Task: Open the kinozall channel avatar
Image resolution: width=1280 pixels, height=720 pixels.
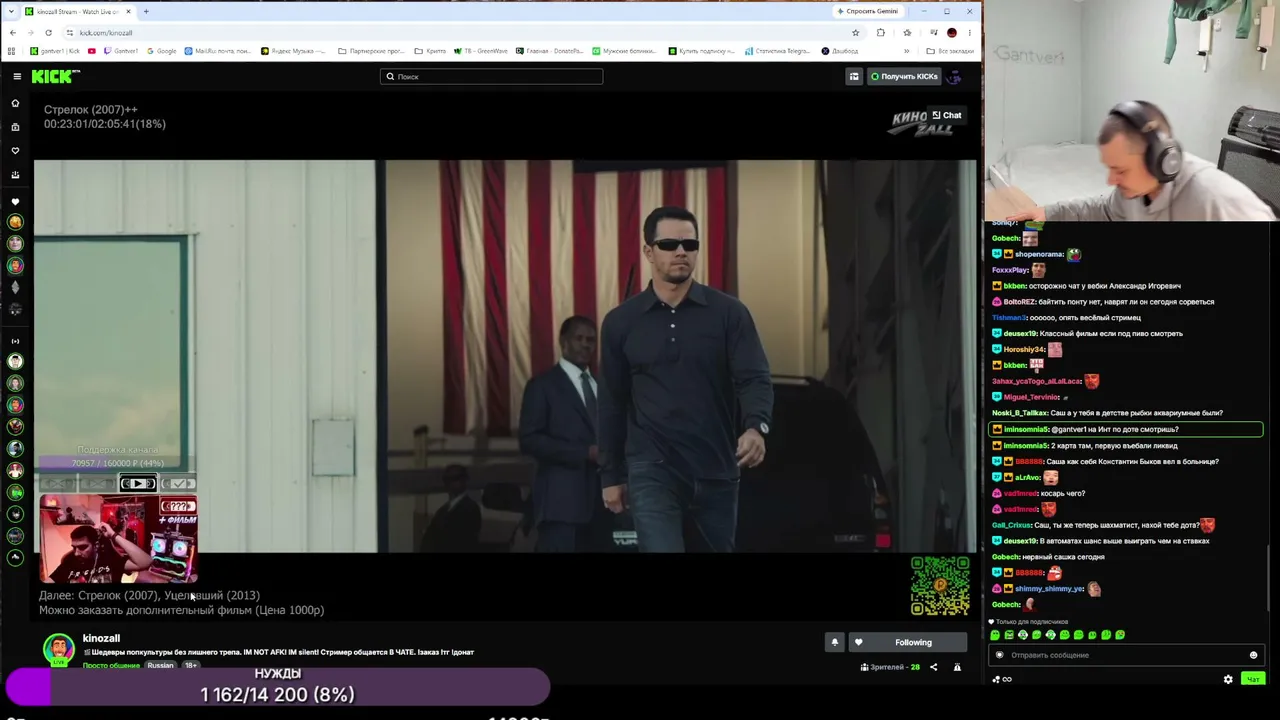Action: 58,648
